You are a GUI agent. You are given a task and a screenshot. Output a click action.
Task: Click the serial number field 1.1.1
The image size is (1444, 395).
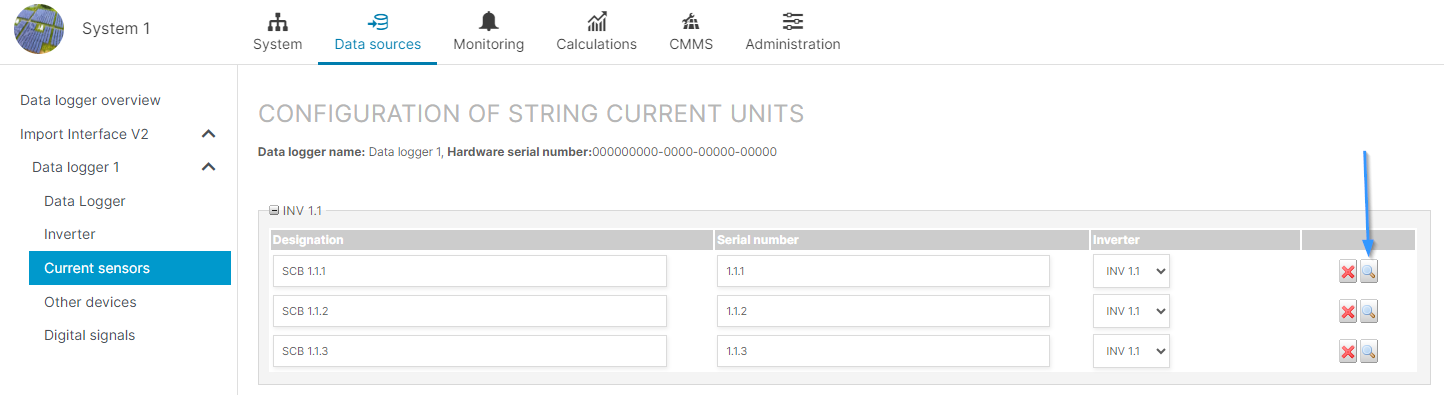click(883, 271)
